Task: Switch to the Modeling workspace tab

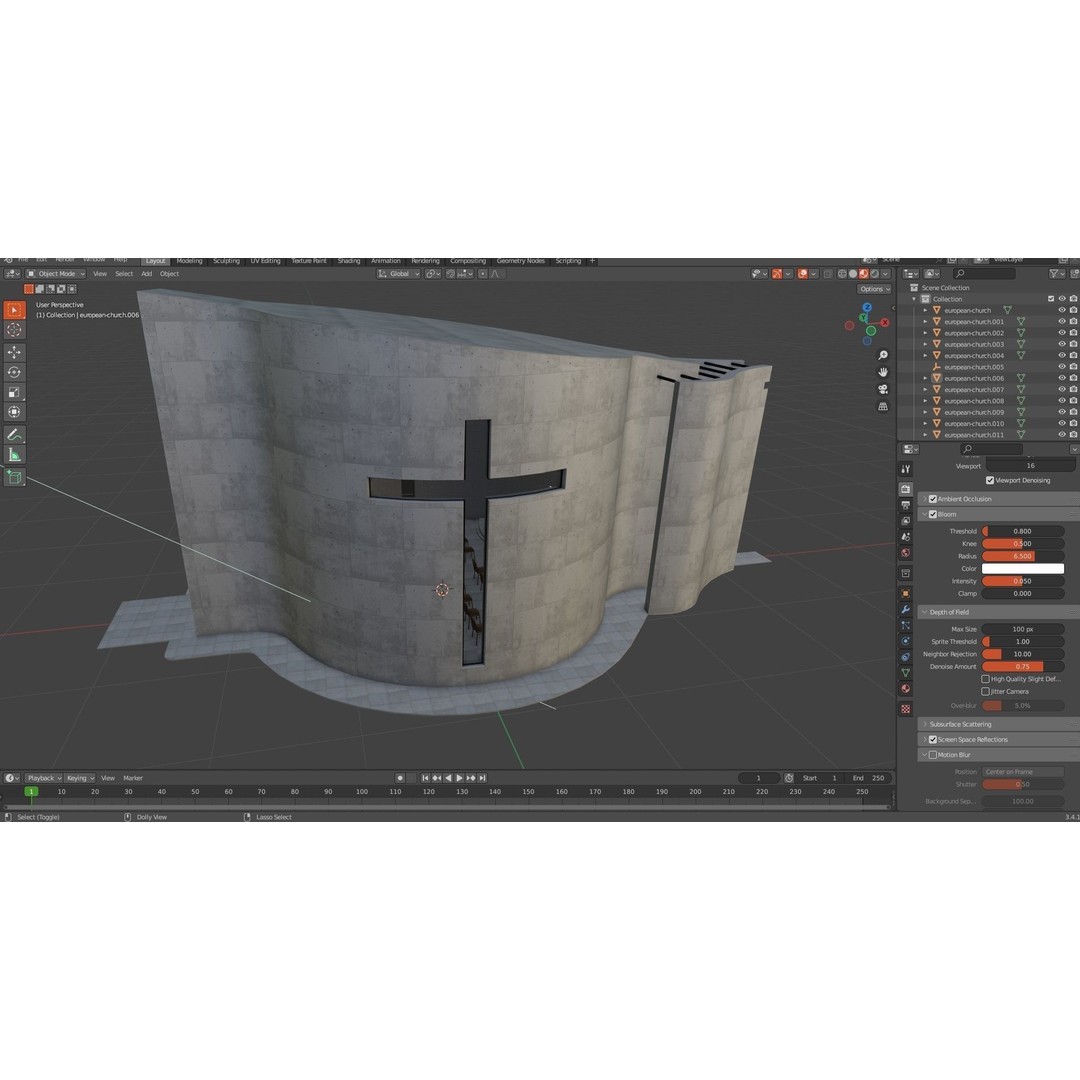Action: point(189,261)
